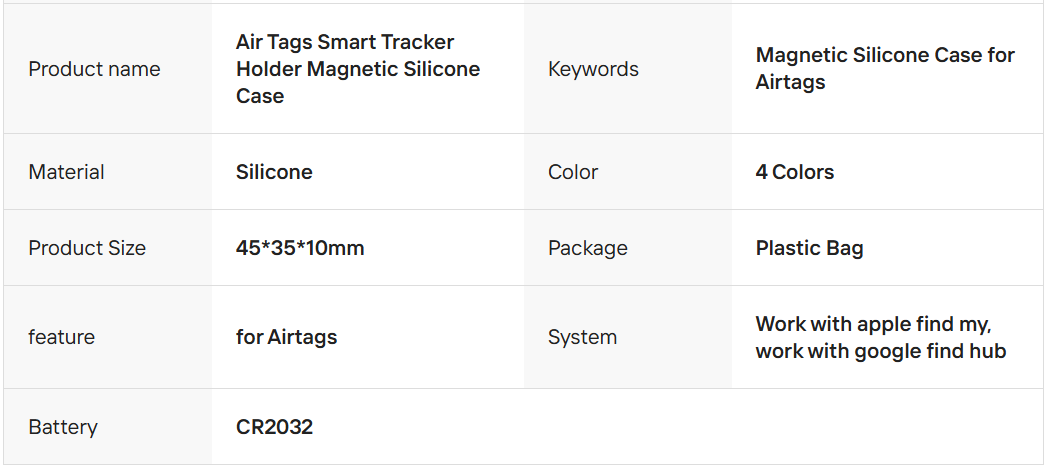This screenshot has width=1044, height=465.
Task: Click the 'Package' label cell
Action: [588, 248]
